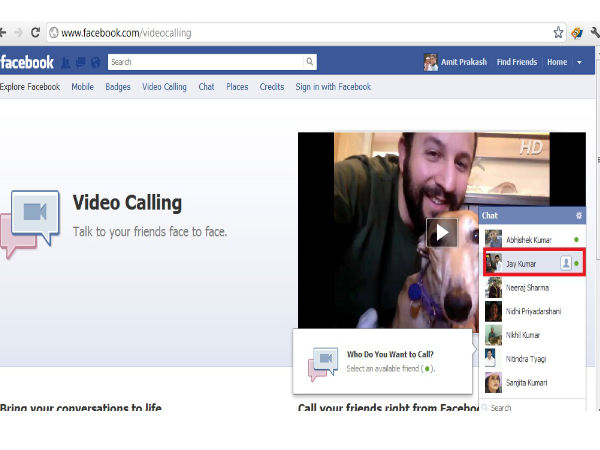Click the Chat panel header title

[490, 215]
